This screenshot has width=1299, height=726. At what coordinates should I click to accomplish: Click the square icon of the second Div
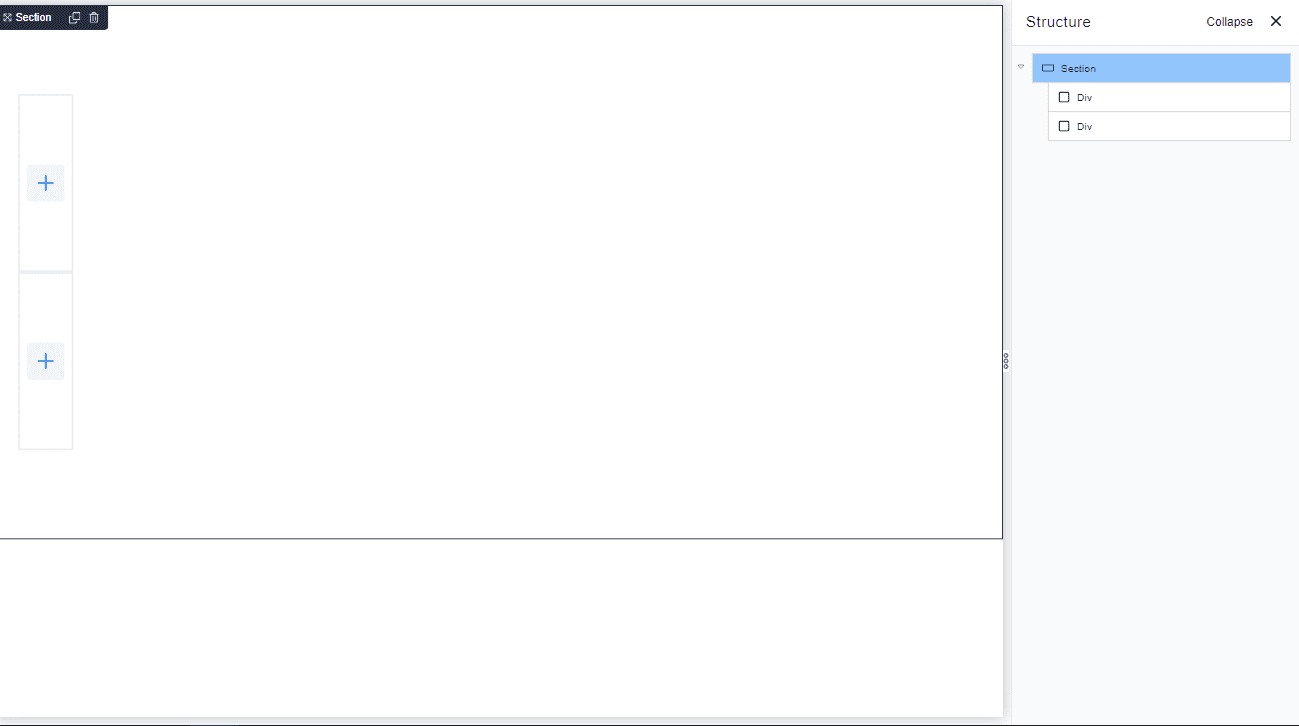pos(1064,126)
